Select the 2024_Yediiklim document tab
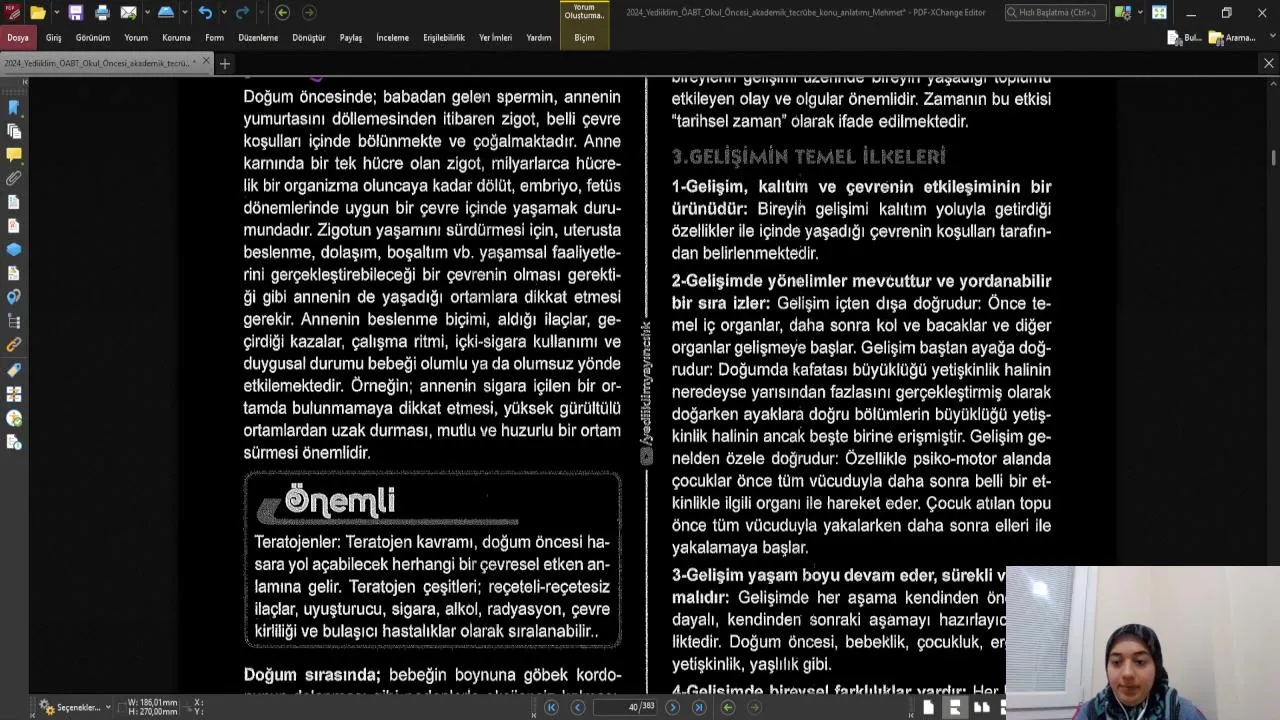The width and height of the screenshot is (1280, 720). pos(100,63)
